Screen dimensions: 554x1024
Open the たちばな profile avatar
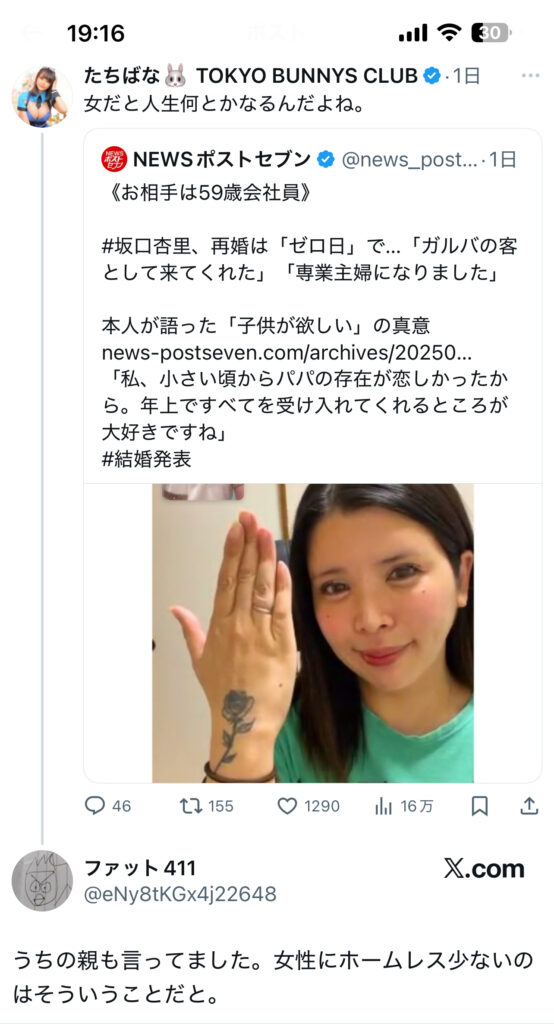point(42,96)
